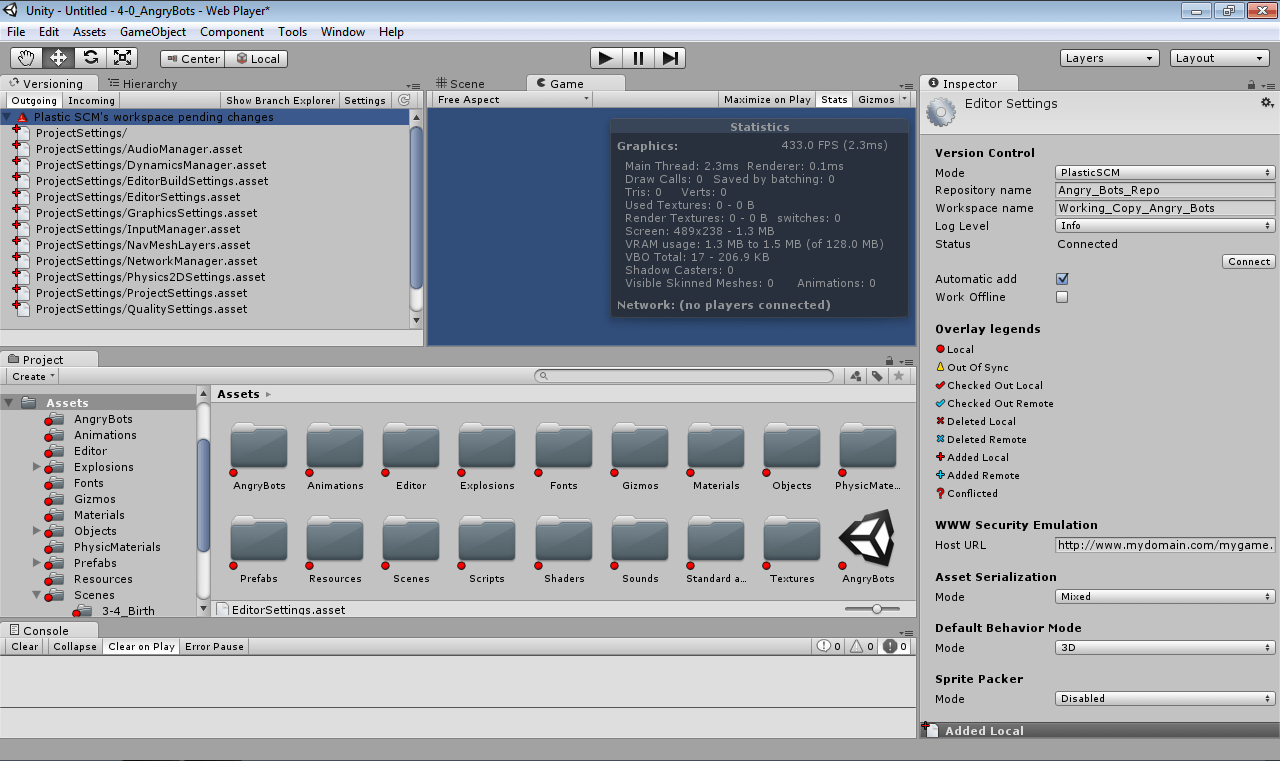Image resolution: width=1280 pixels, height=761 pixels.
Task: Click the refresh icon in Versioning panel
Action: pos(404,100)
